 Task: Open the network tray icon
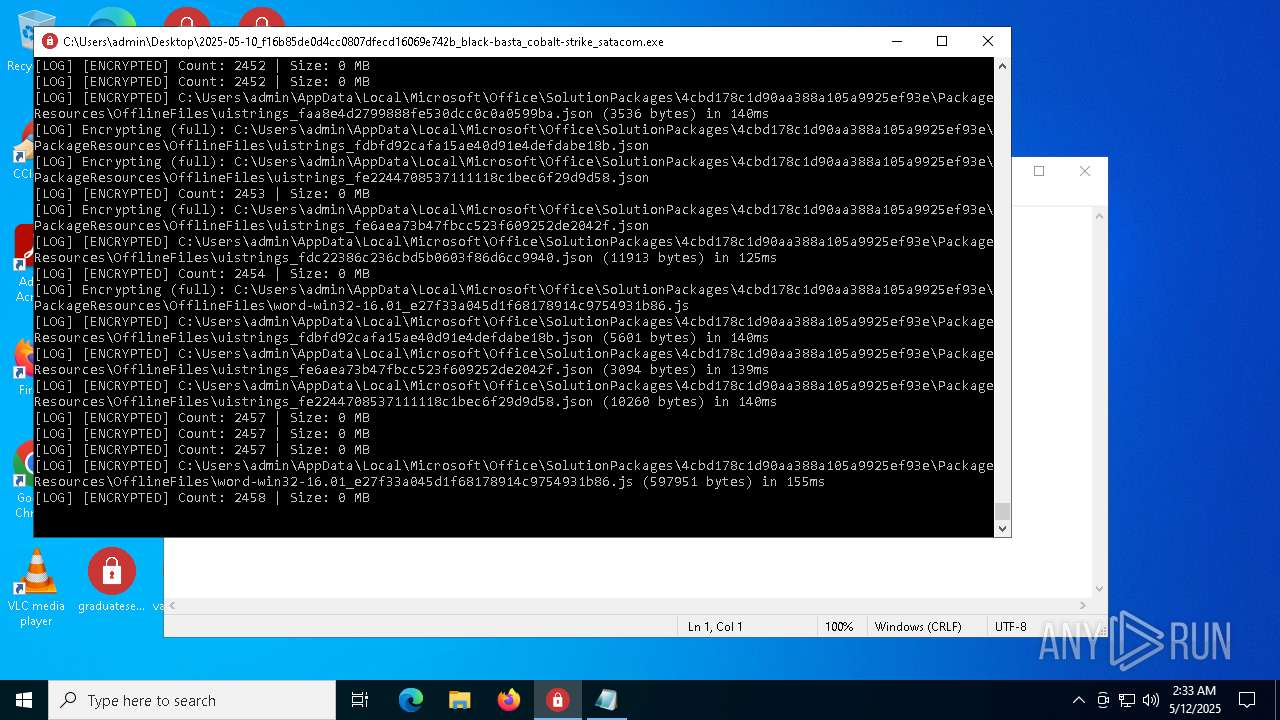click(1127, 700)
